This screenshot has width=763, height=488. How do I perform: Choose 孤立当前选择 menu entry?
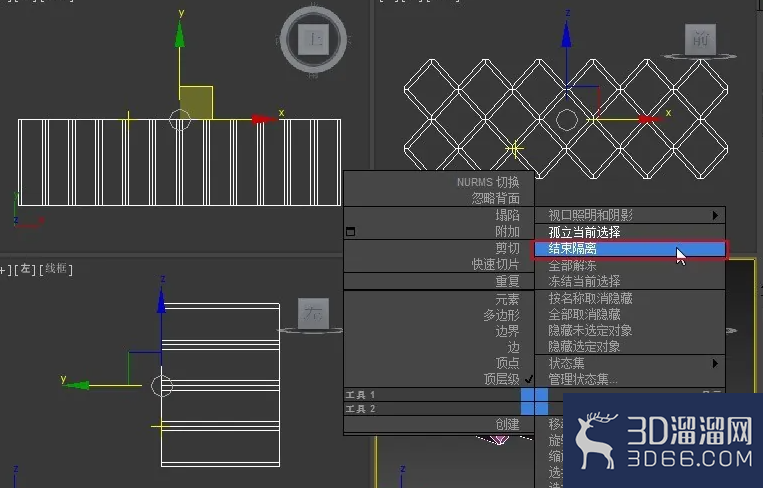click(x=584, y=232)
